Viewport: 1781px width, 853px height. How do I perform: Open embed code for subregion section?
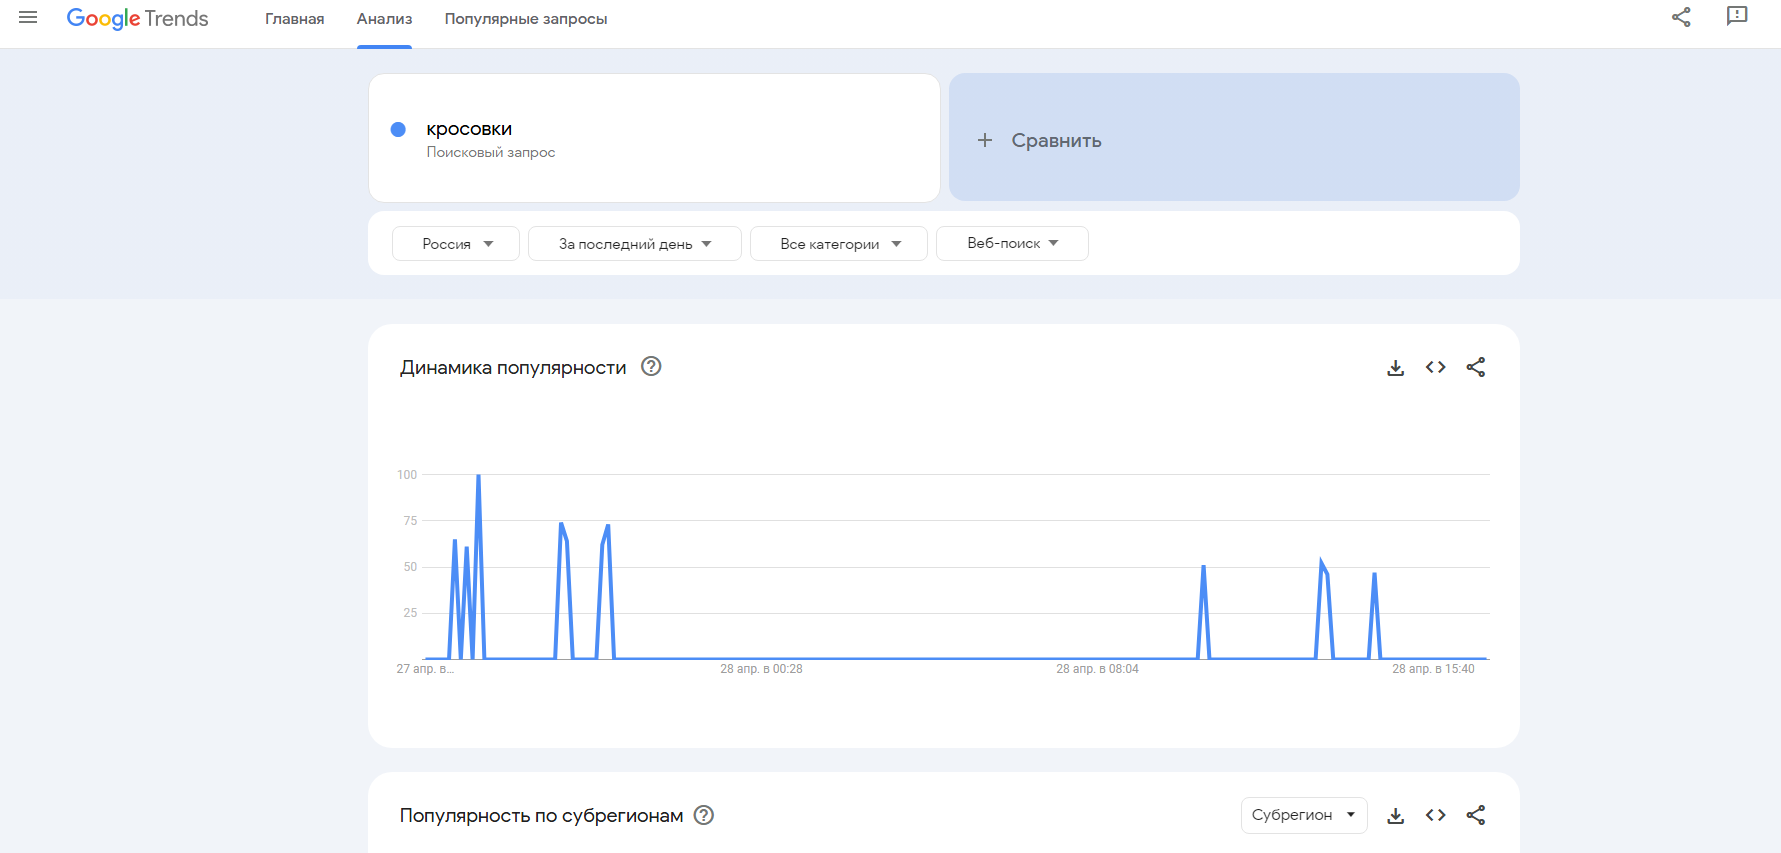coord(1435,815)
